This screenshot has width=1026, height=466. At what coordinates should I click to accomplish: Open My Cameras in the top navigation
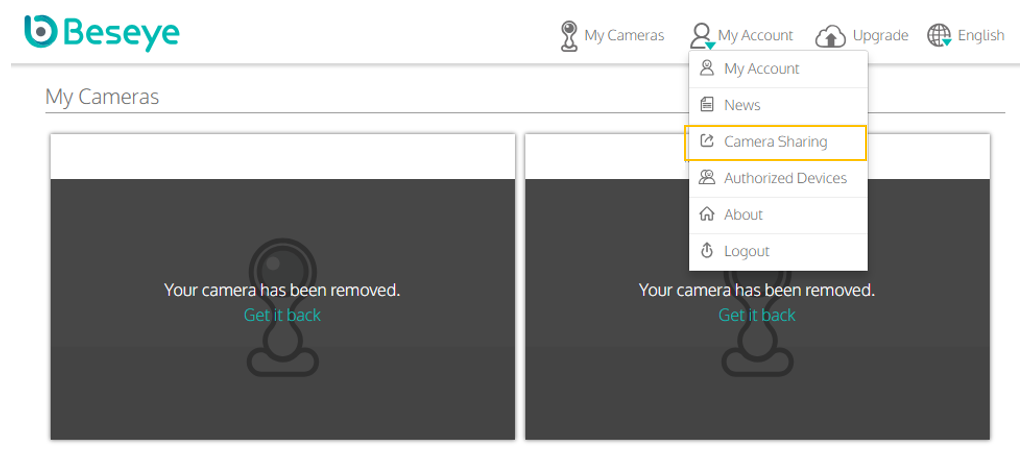612,35
